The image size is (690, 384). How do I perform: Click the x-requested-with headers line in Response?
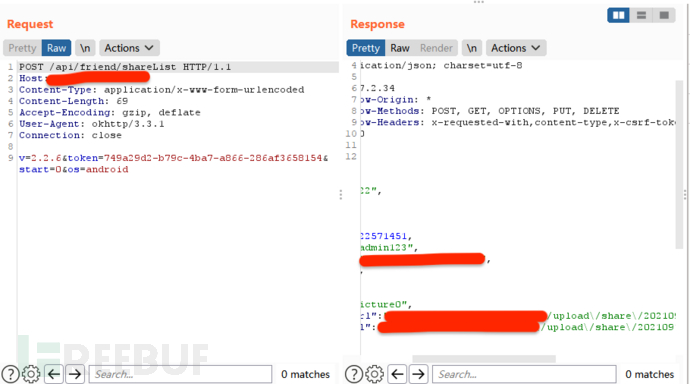pyautogui.click(x=518, y=122)
